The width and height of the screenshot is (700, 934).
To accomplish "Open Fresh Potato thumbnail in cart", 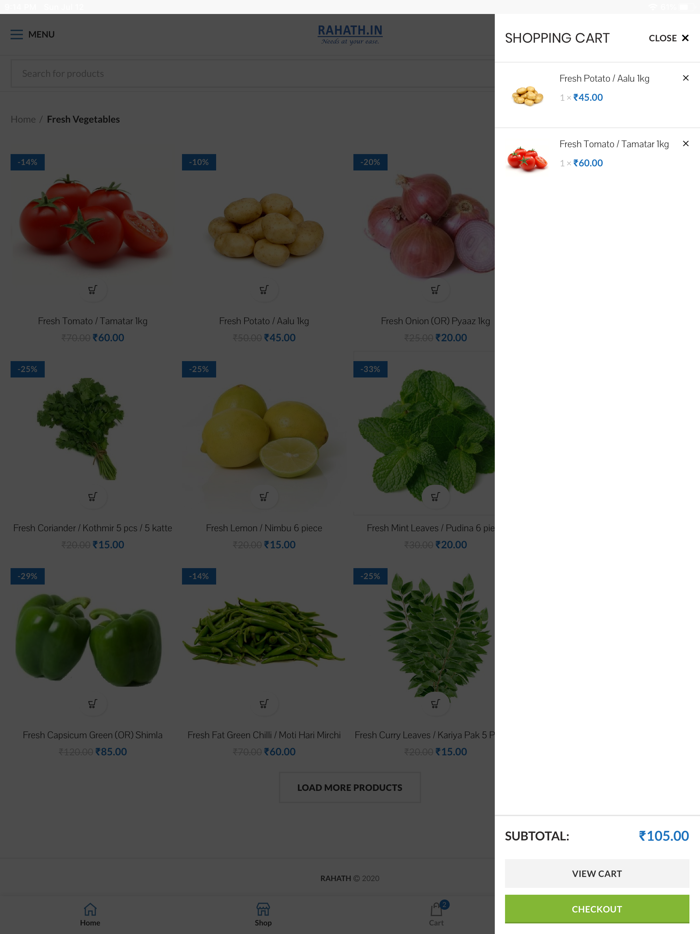I will (527, 95).
